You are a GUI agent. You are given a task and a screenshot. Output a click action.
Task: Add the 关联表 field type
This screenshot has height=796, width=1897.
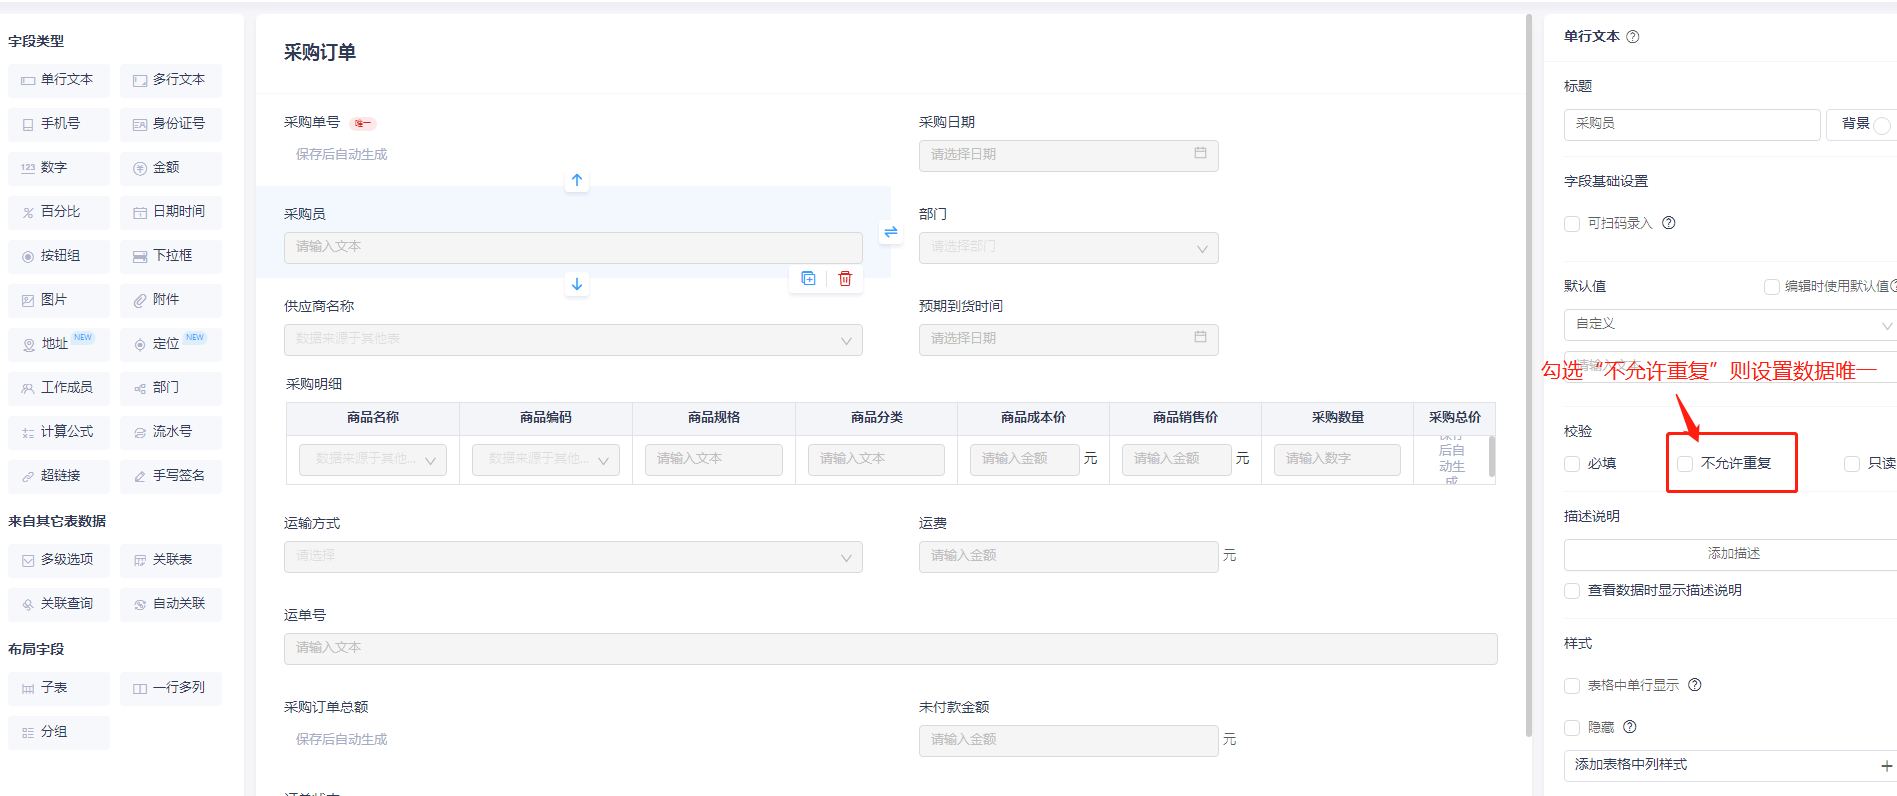click(x=171, y=560)
